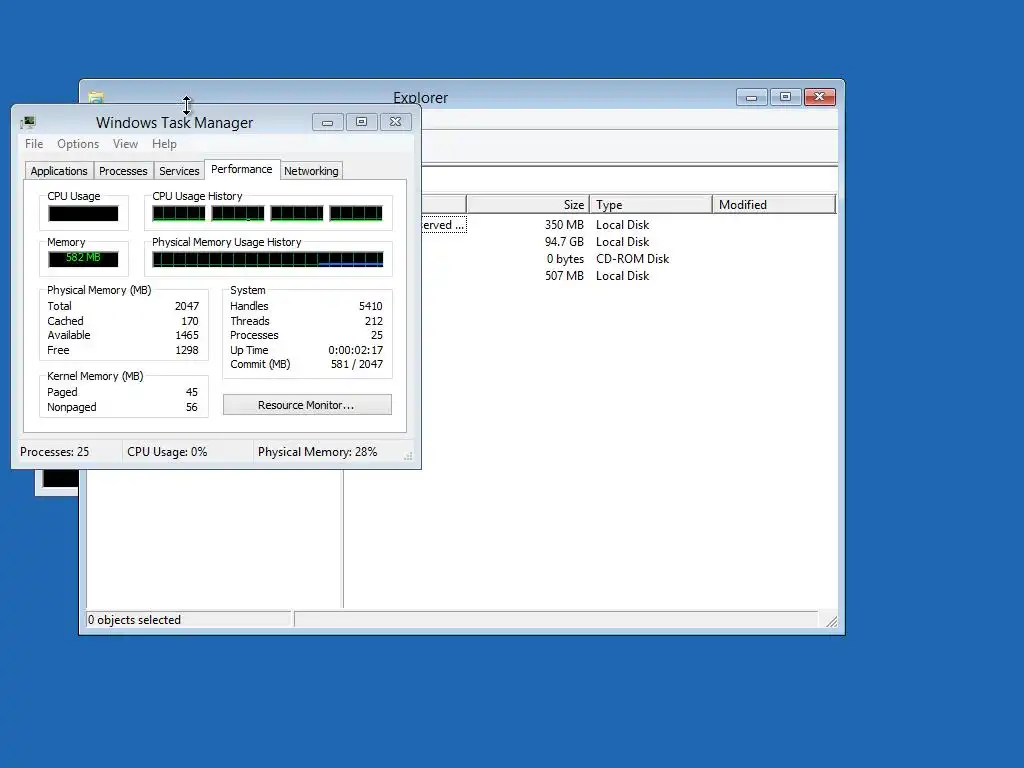Viewport: 1024px width, 768px height.
Task: Click the Cached value 170
Action: pos(189,321)
